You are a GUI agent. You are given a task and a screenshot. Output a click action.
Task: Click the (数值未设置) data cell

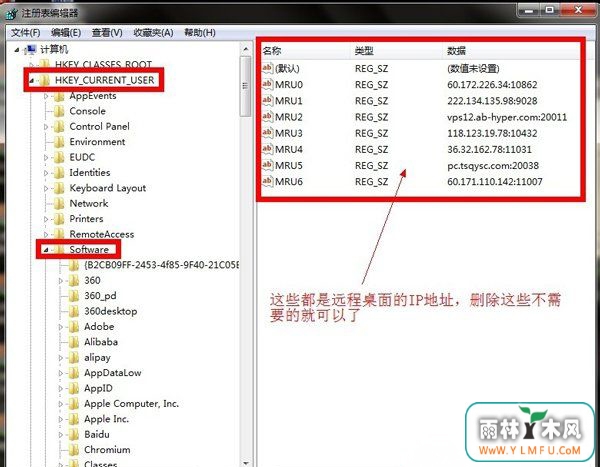[473, 69]
